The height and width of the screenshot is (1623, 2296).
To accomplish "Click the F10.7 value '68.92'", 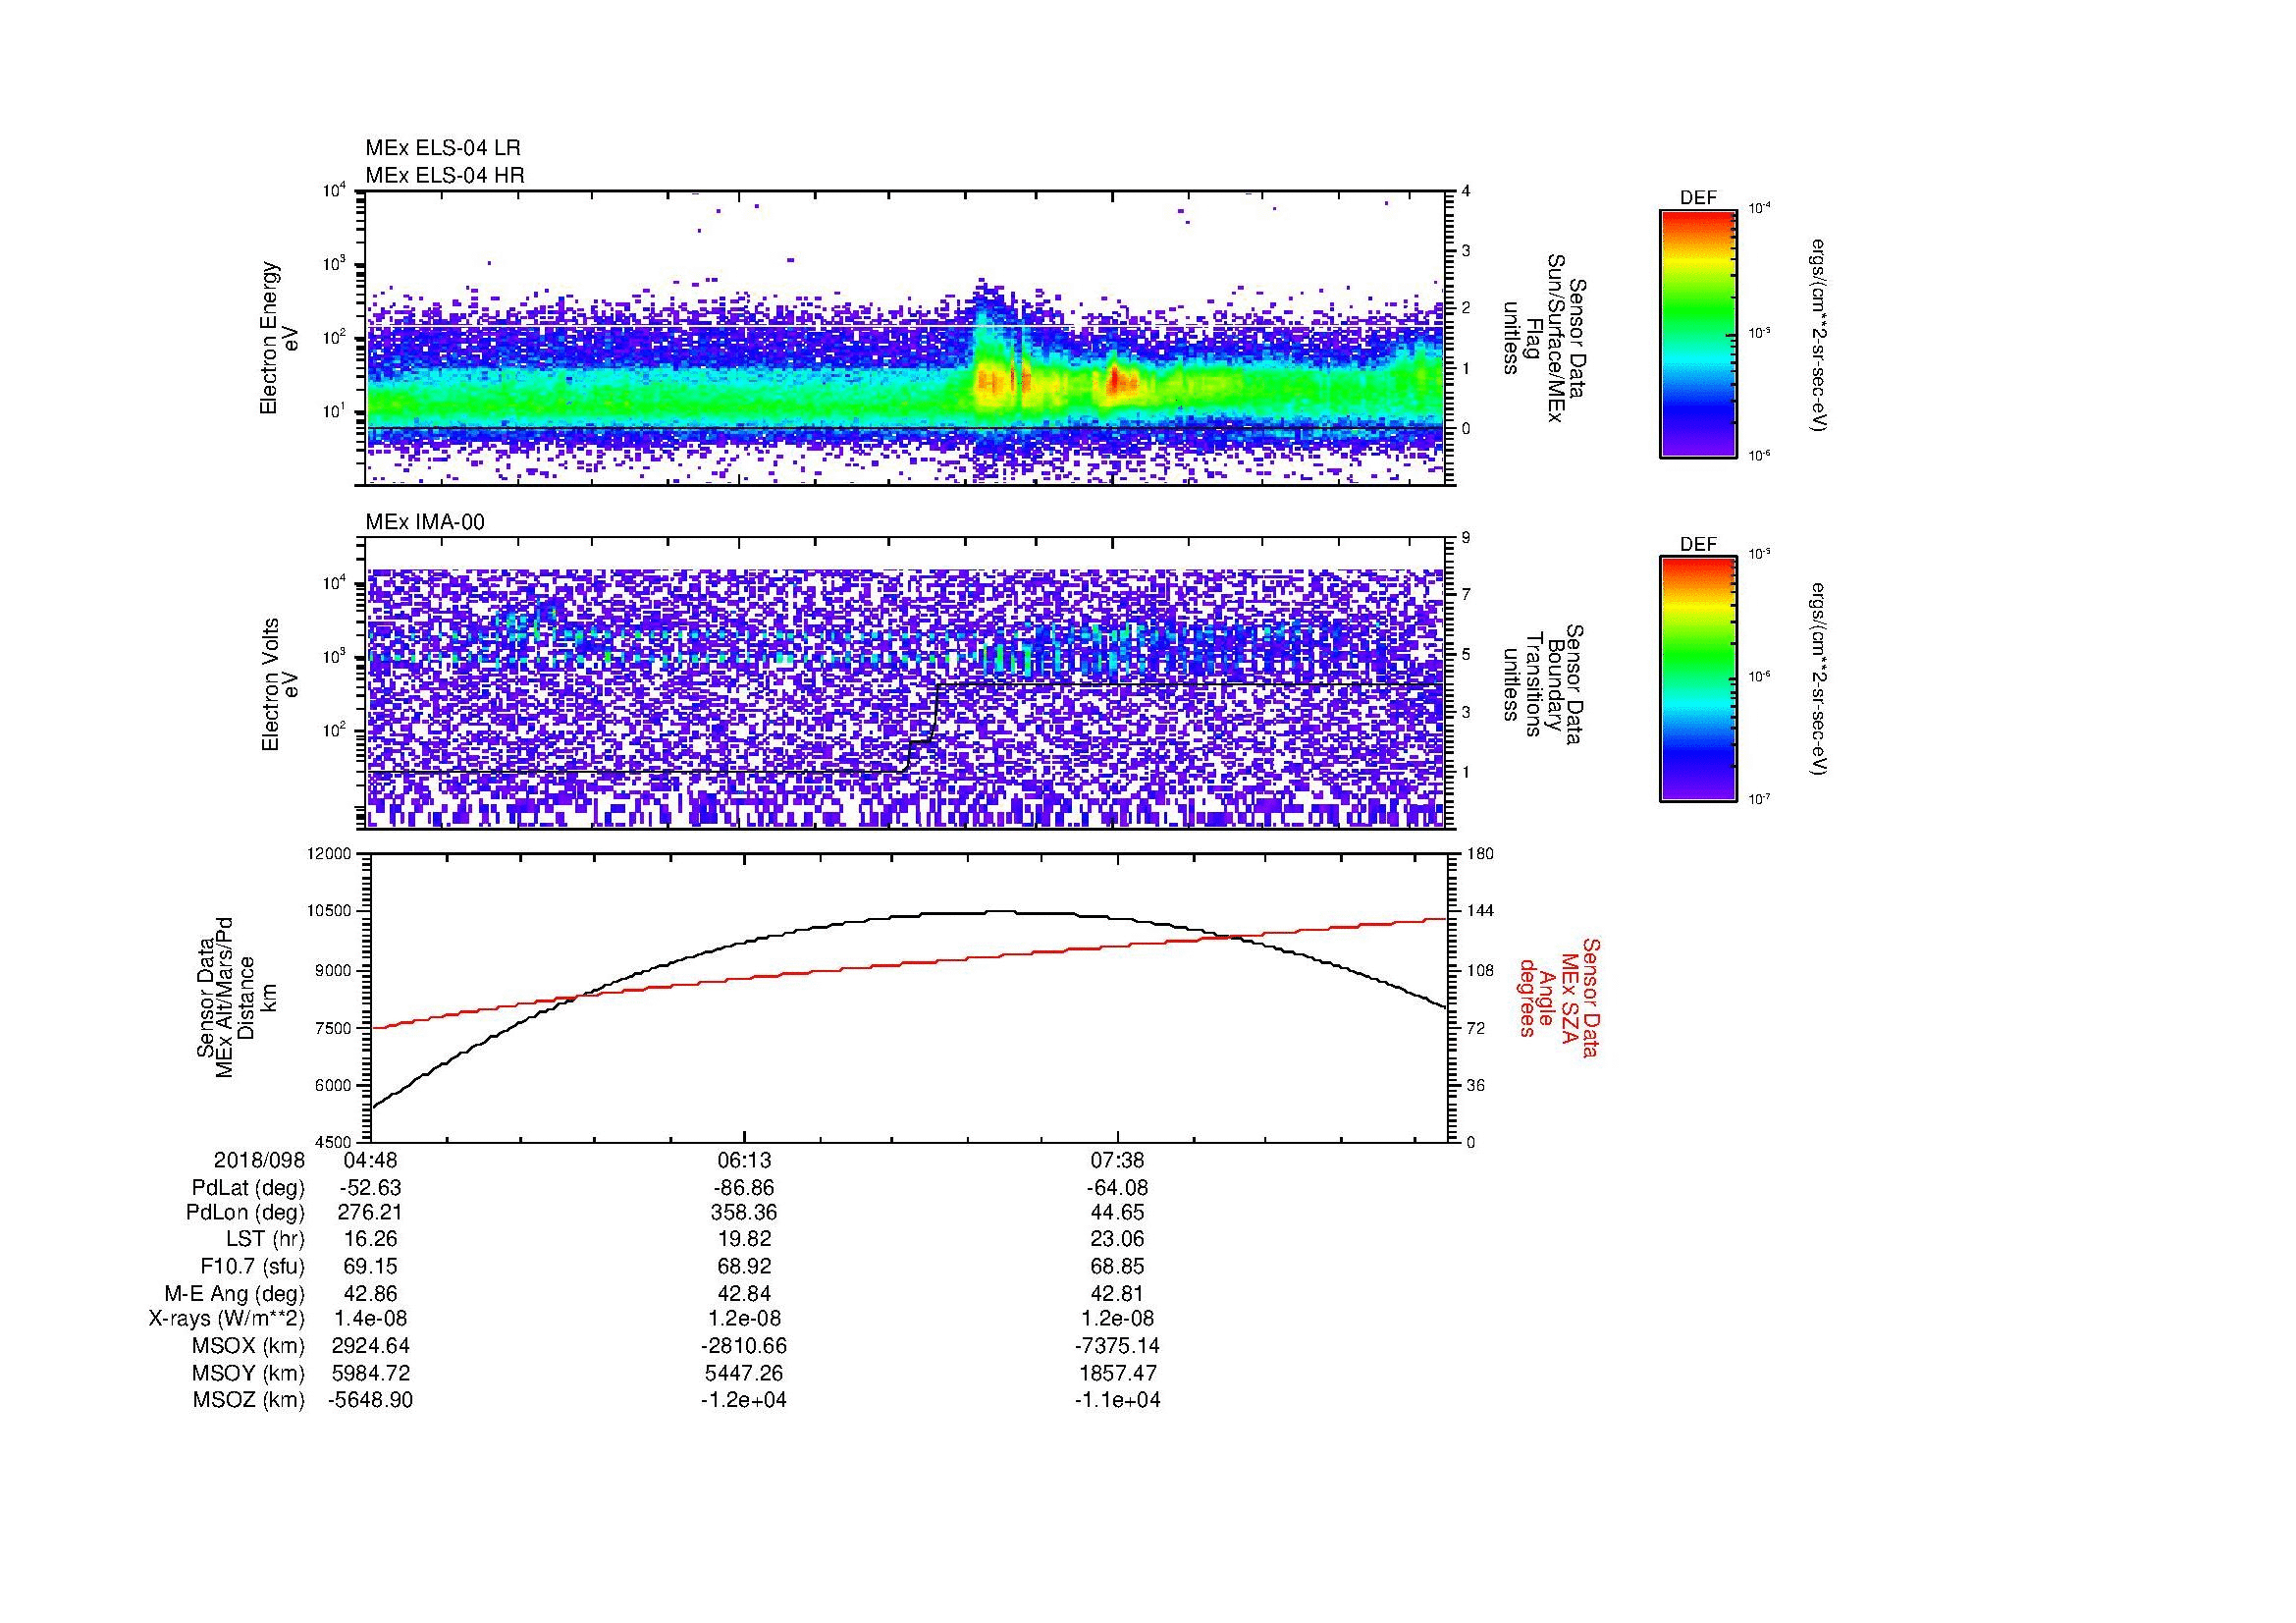I will click(x=744, y=1267).
